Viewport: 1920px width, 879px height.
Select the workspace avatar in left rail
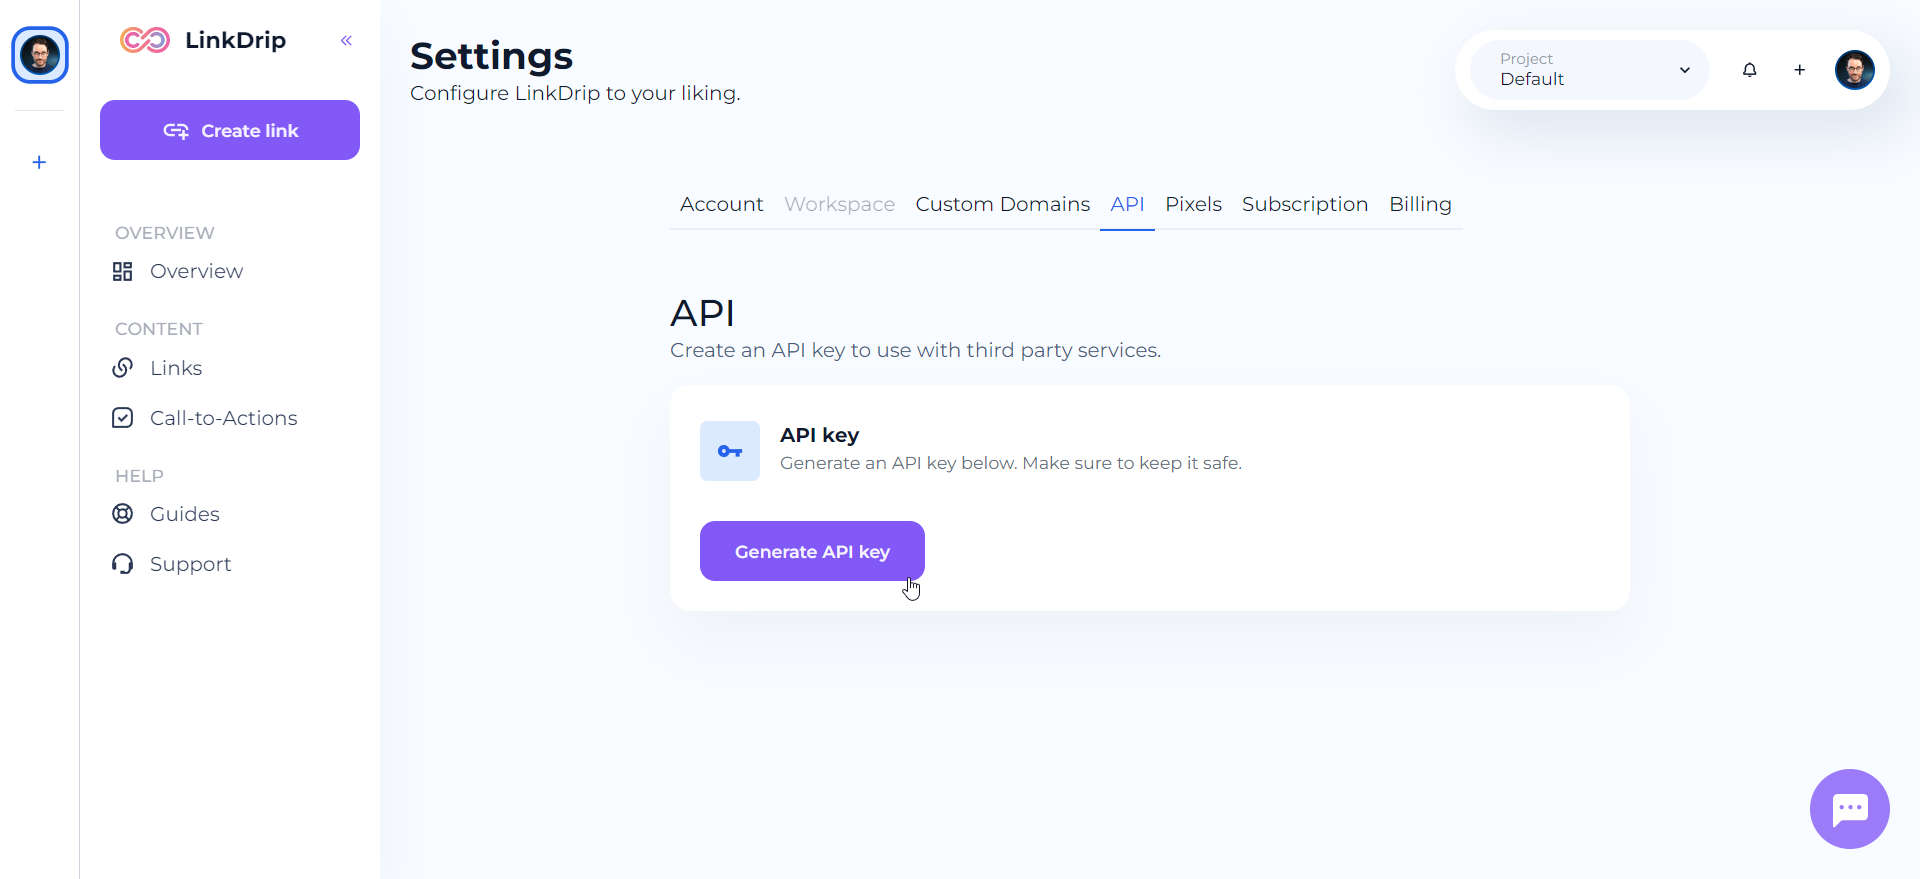40,55
